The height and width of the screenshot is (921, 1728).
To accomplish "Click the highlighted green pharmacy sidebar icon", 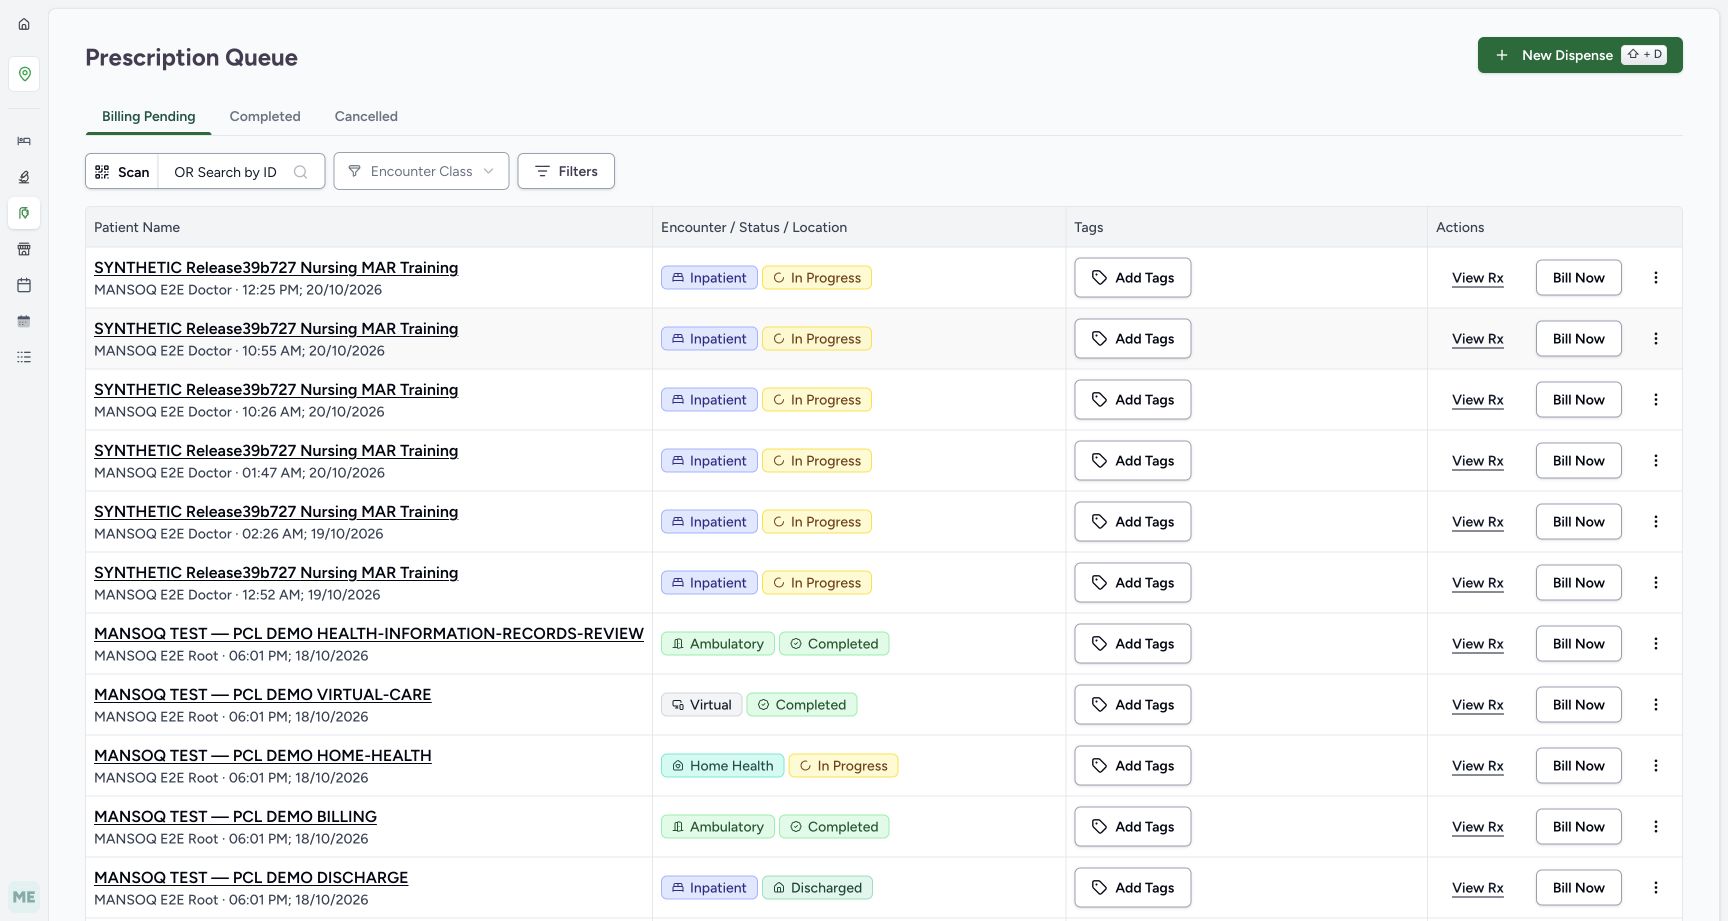I will pyautogui.click(x=24, y=213).
